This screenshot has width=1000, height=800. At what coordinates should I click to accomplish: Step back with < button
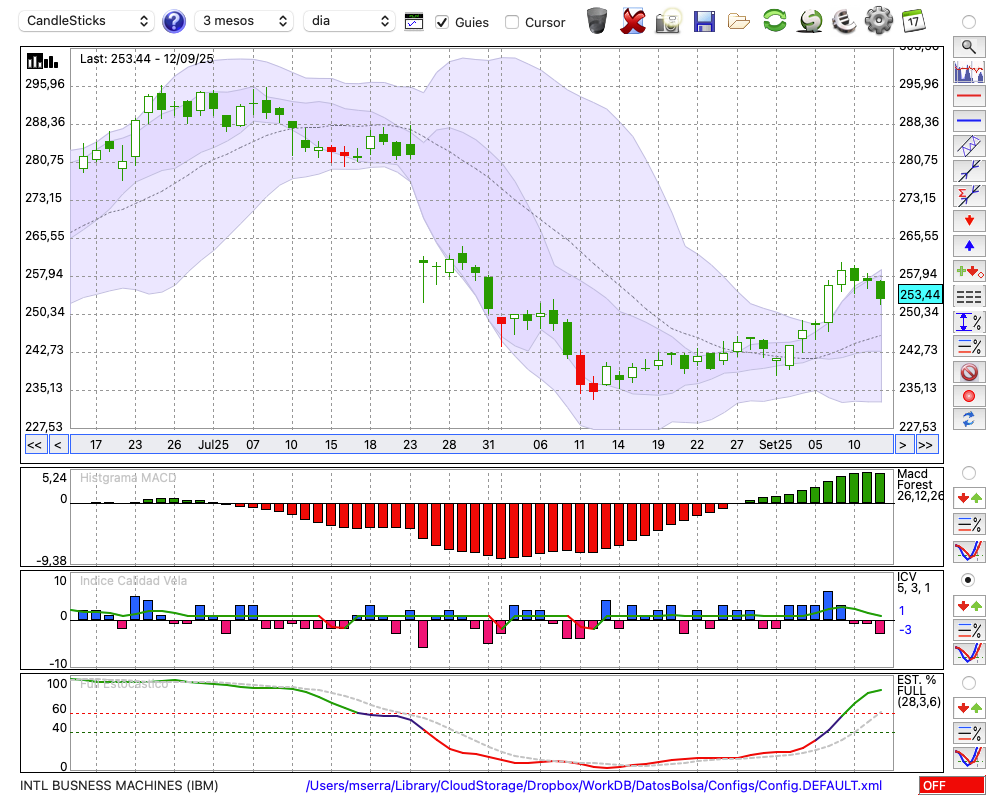click(58, 445)
